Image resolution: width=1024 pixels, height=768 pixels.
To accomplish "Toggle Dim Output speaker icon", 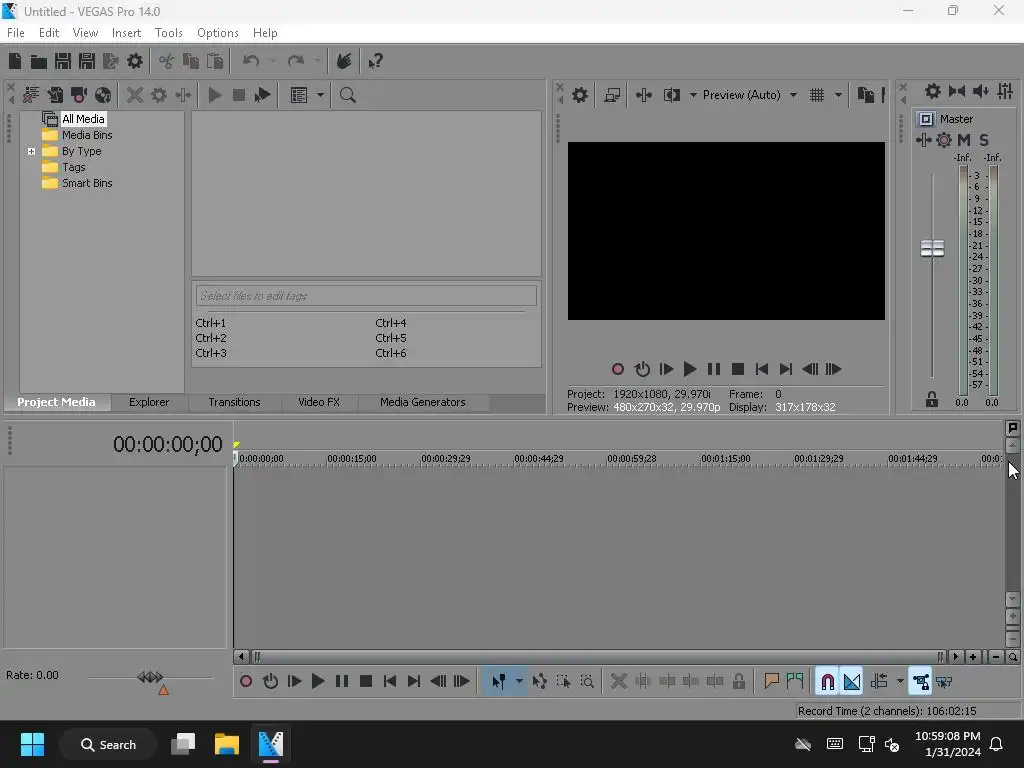I will [981, 91].
